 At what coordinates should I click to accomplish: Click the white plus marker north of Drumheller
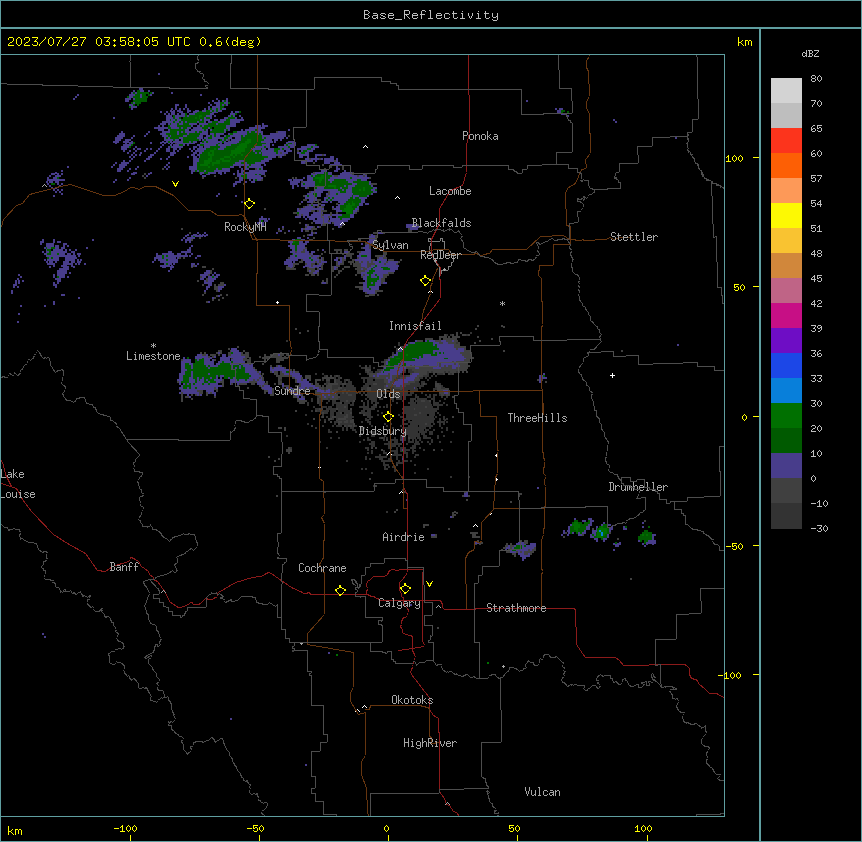point(612,375)
